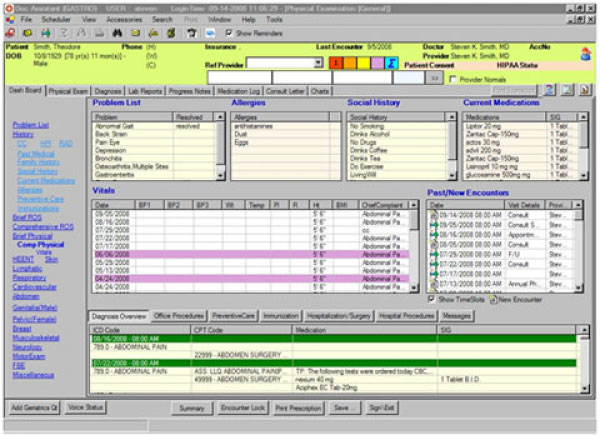Click the Voice Status button
The image size is (600, 435).
(85, 407)
